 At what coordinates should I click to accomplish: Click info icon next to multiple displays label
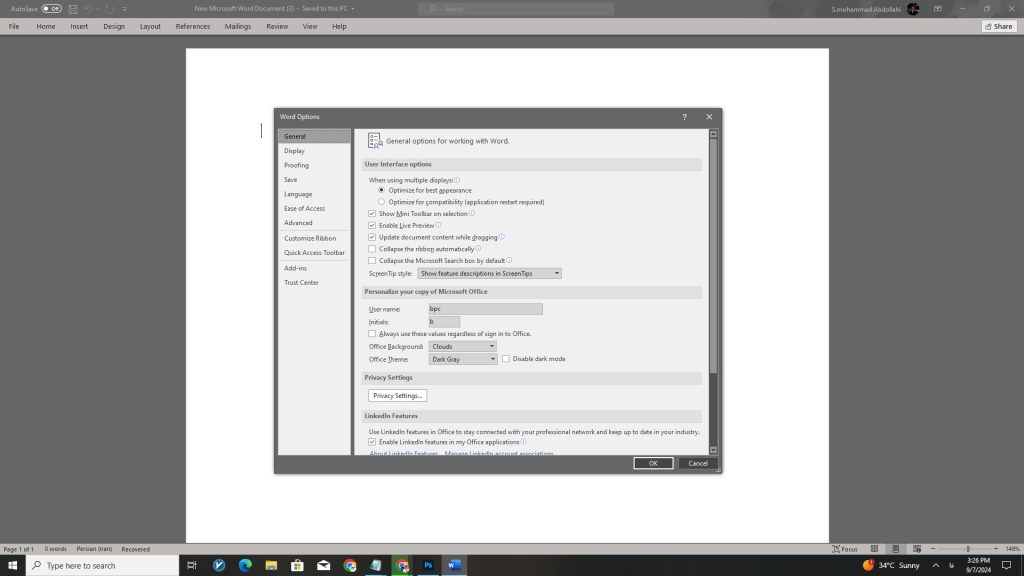(x=457, y=180)
